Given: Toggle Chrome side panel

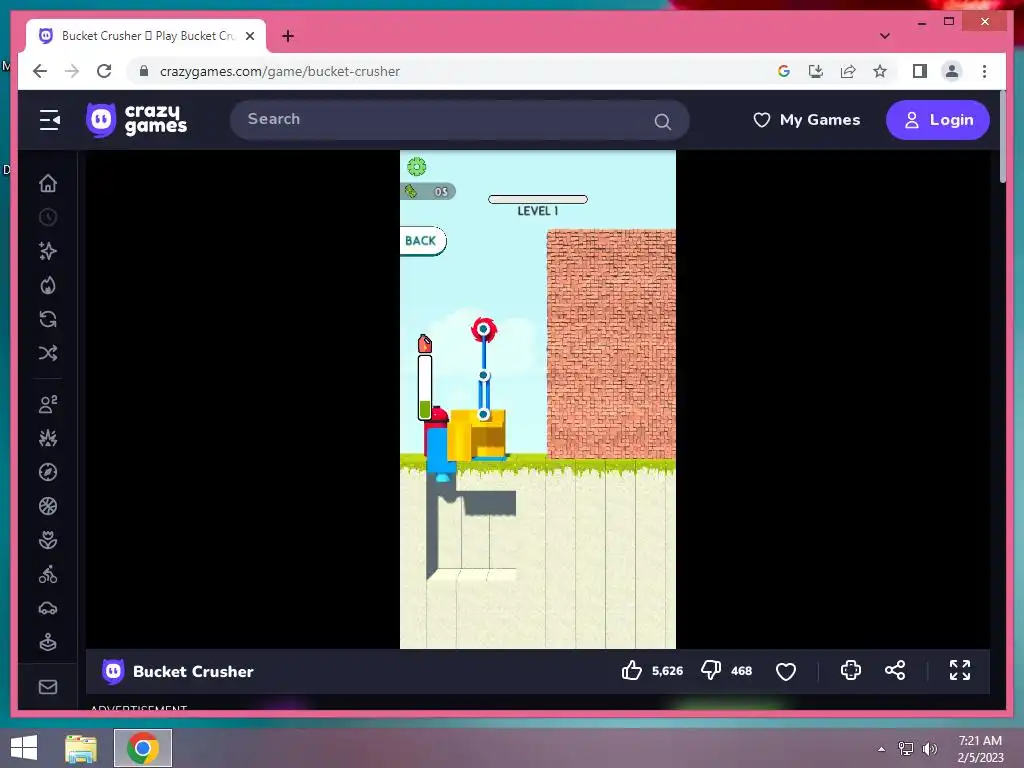Looking at the screenshot, I should (920, 71).
